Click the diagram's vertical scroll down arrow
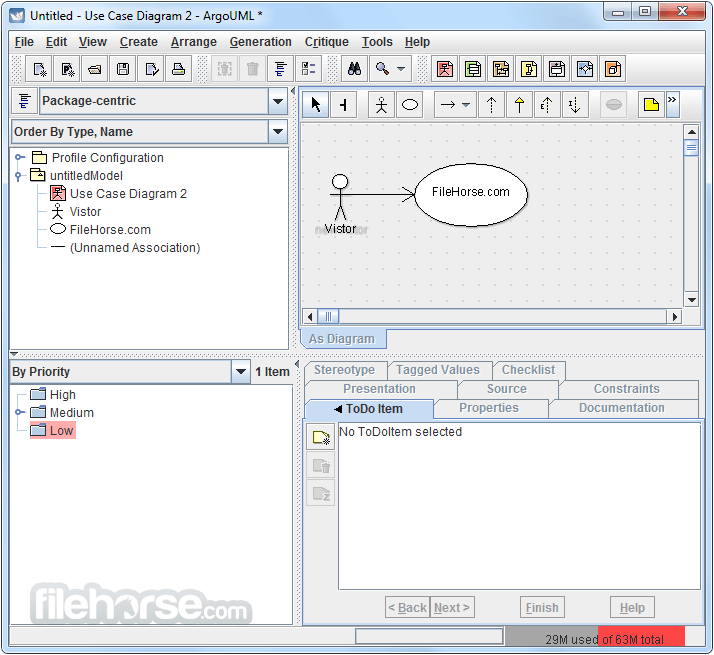This screenshot has height=655, width=714. pos(692,300)
